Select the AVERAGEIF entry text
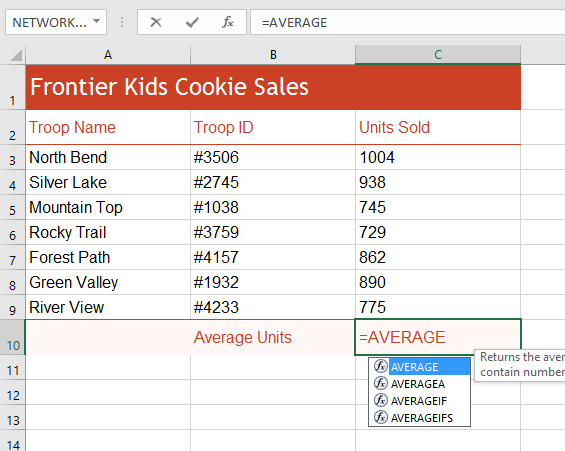Image resolution: width=565 pixels, height=451 pixels. click(x=419, y=401)
